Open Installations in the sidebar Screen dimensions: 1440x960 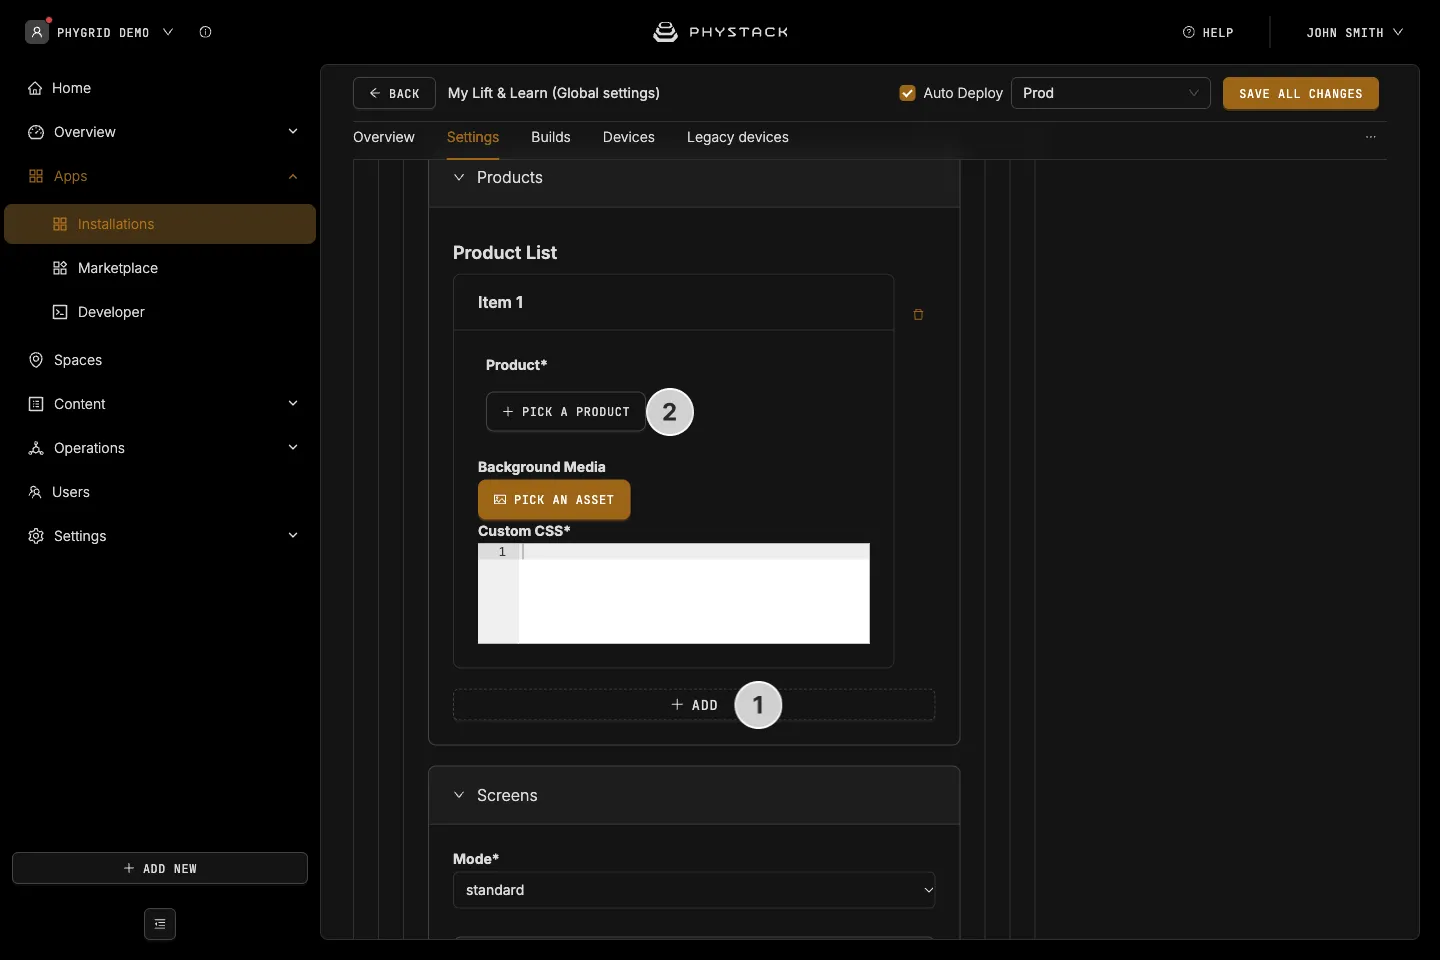160,224
